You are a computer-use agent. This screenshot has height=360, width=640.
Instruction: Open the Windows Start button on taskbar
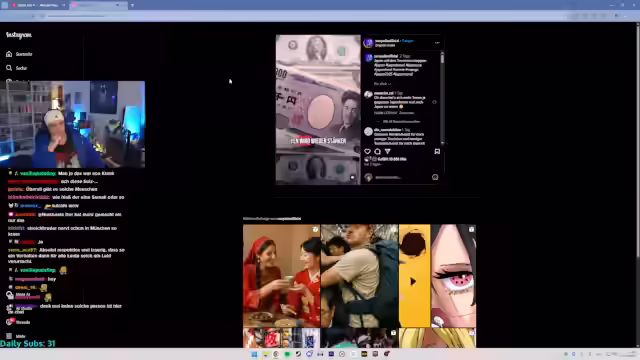tap(254, 354)
